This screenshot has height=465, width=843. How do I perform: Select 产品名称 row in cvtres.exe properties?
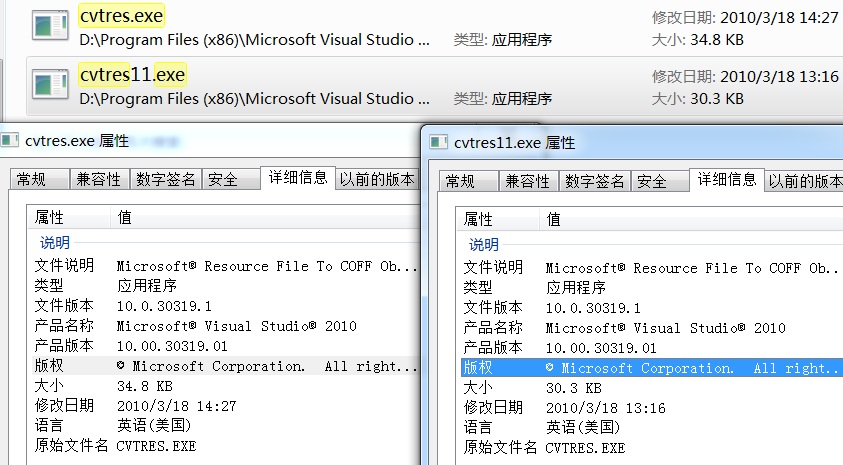(225, 326)
